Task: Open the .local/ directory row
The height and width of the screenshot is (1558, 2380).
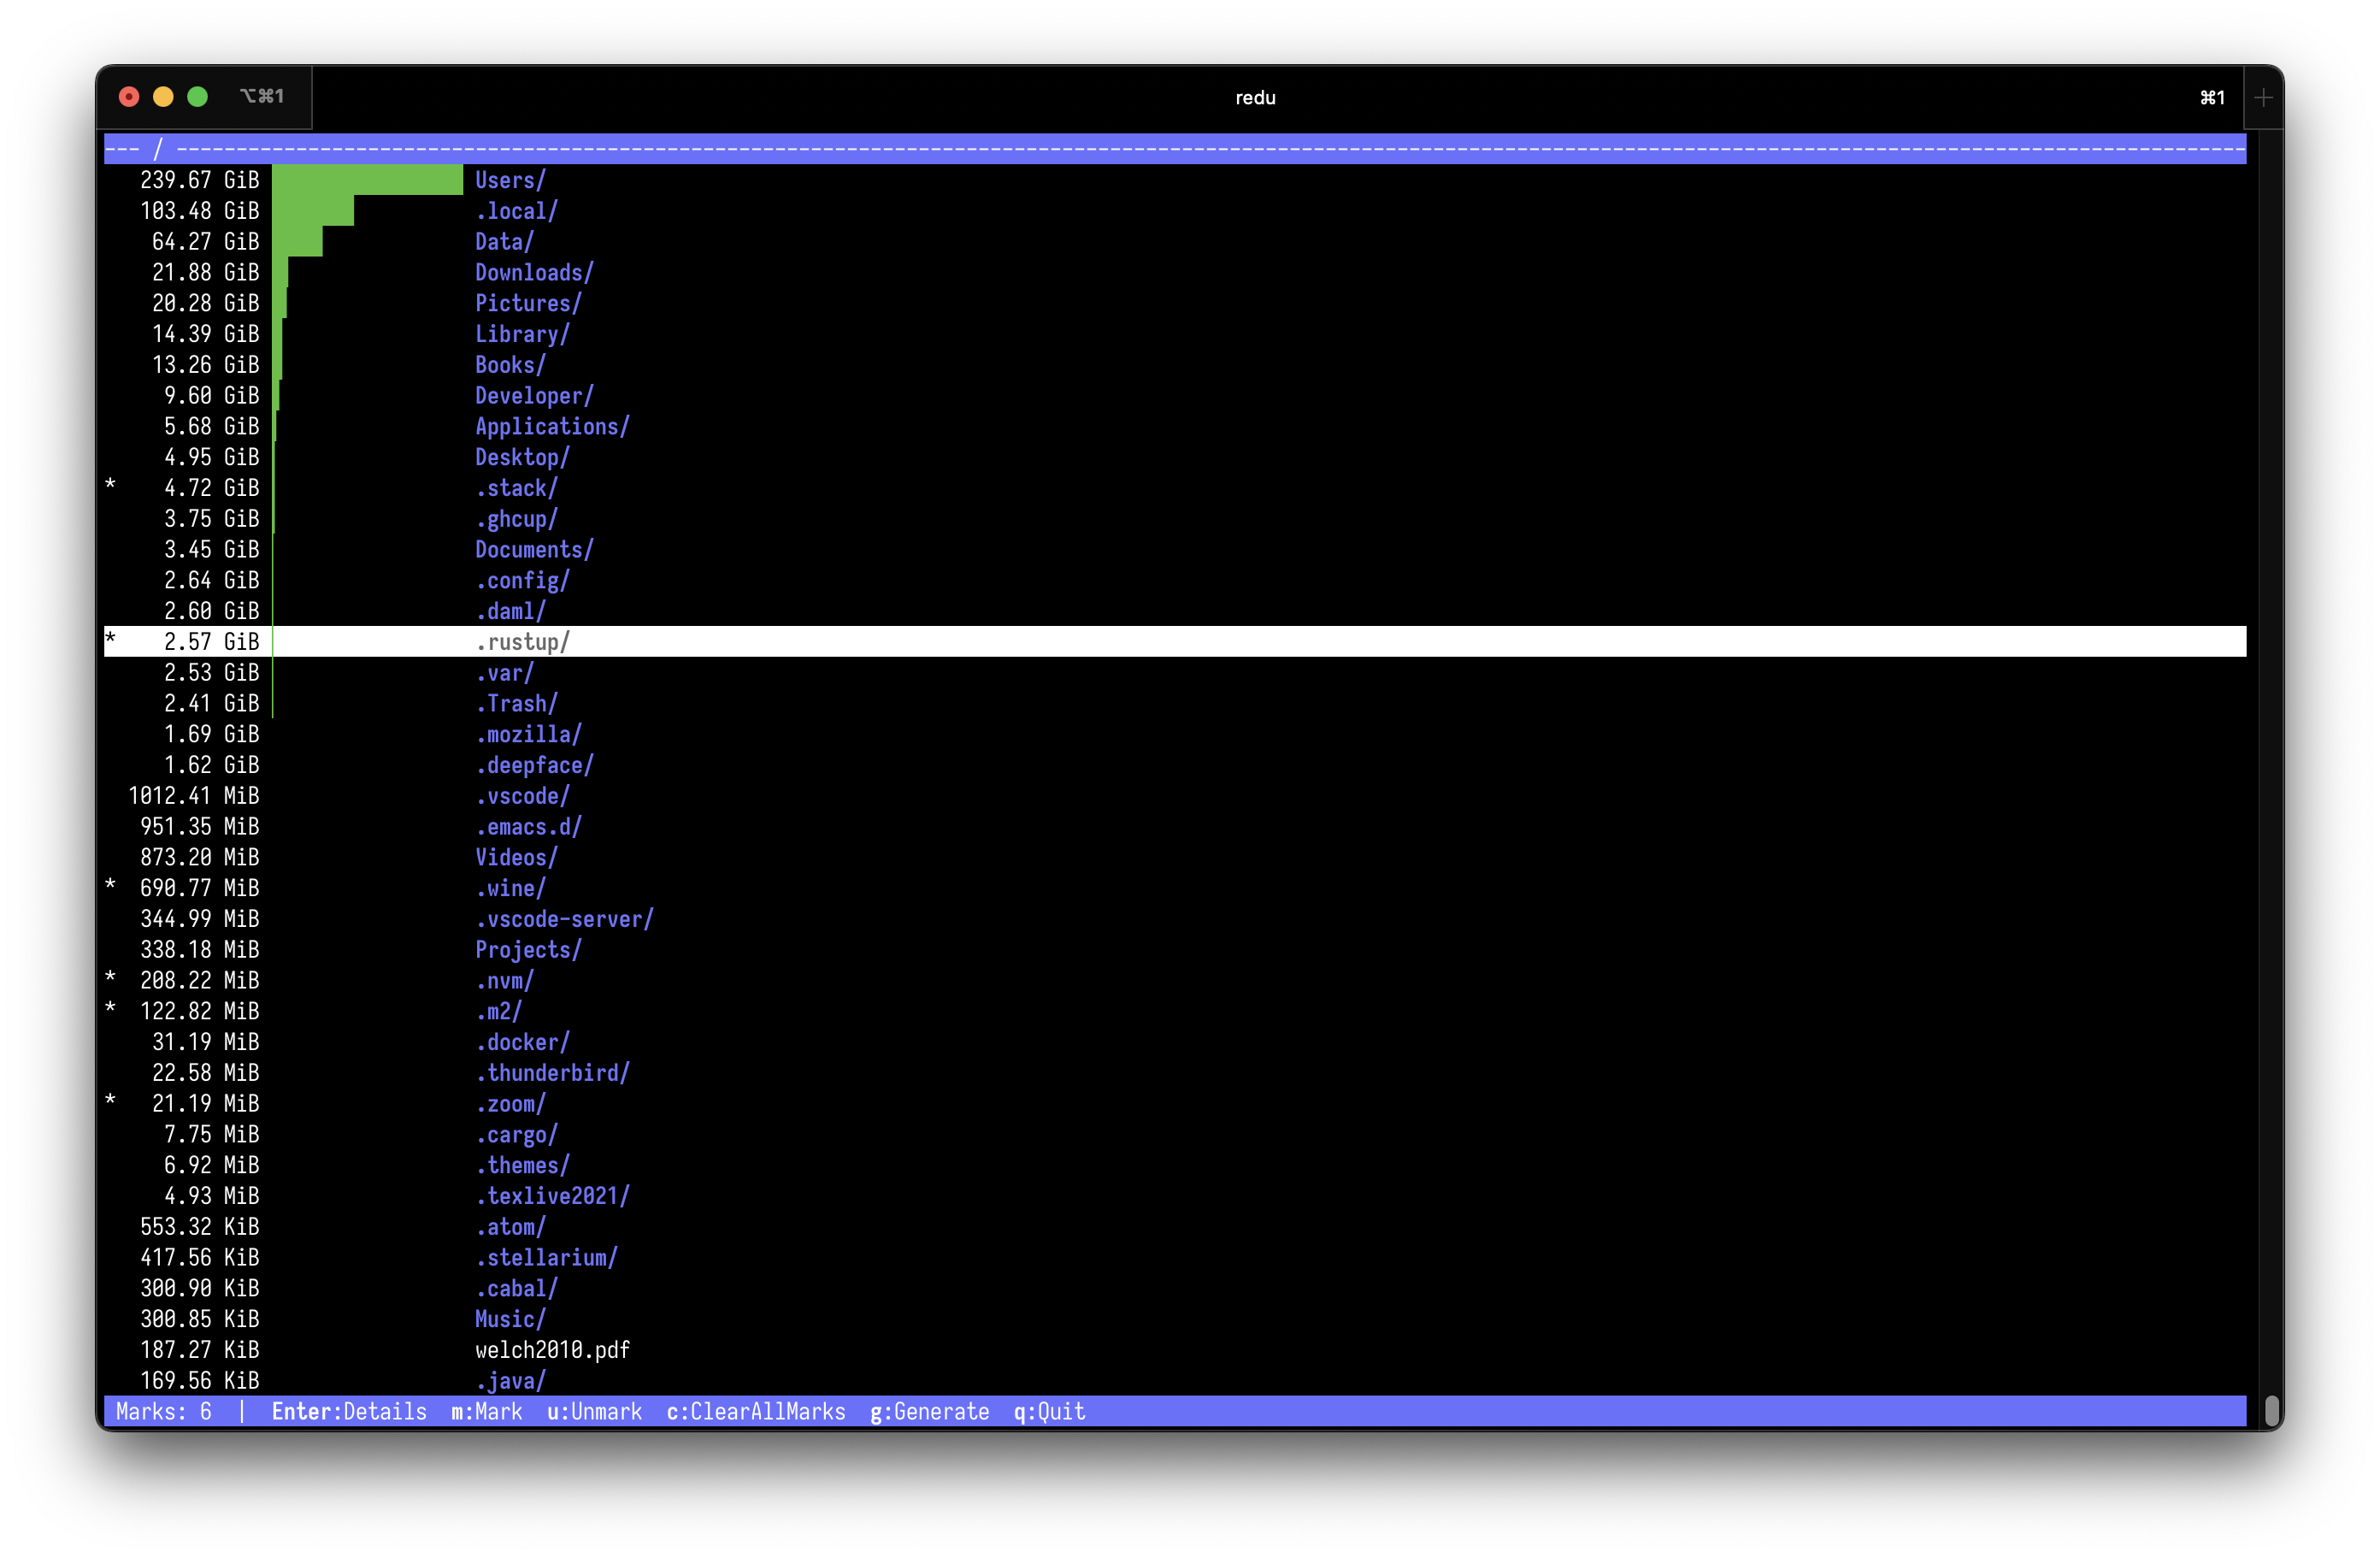Action: 516,211
